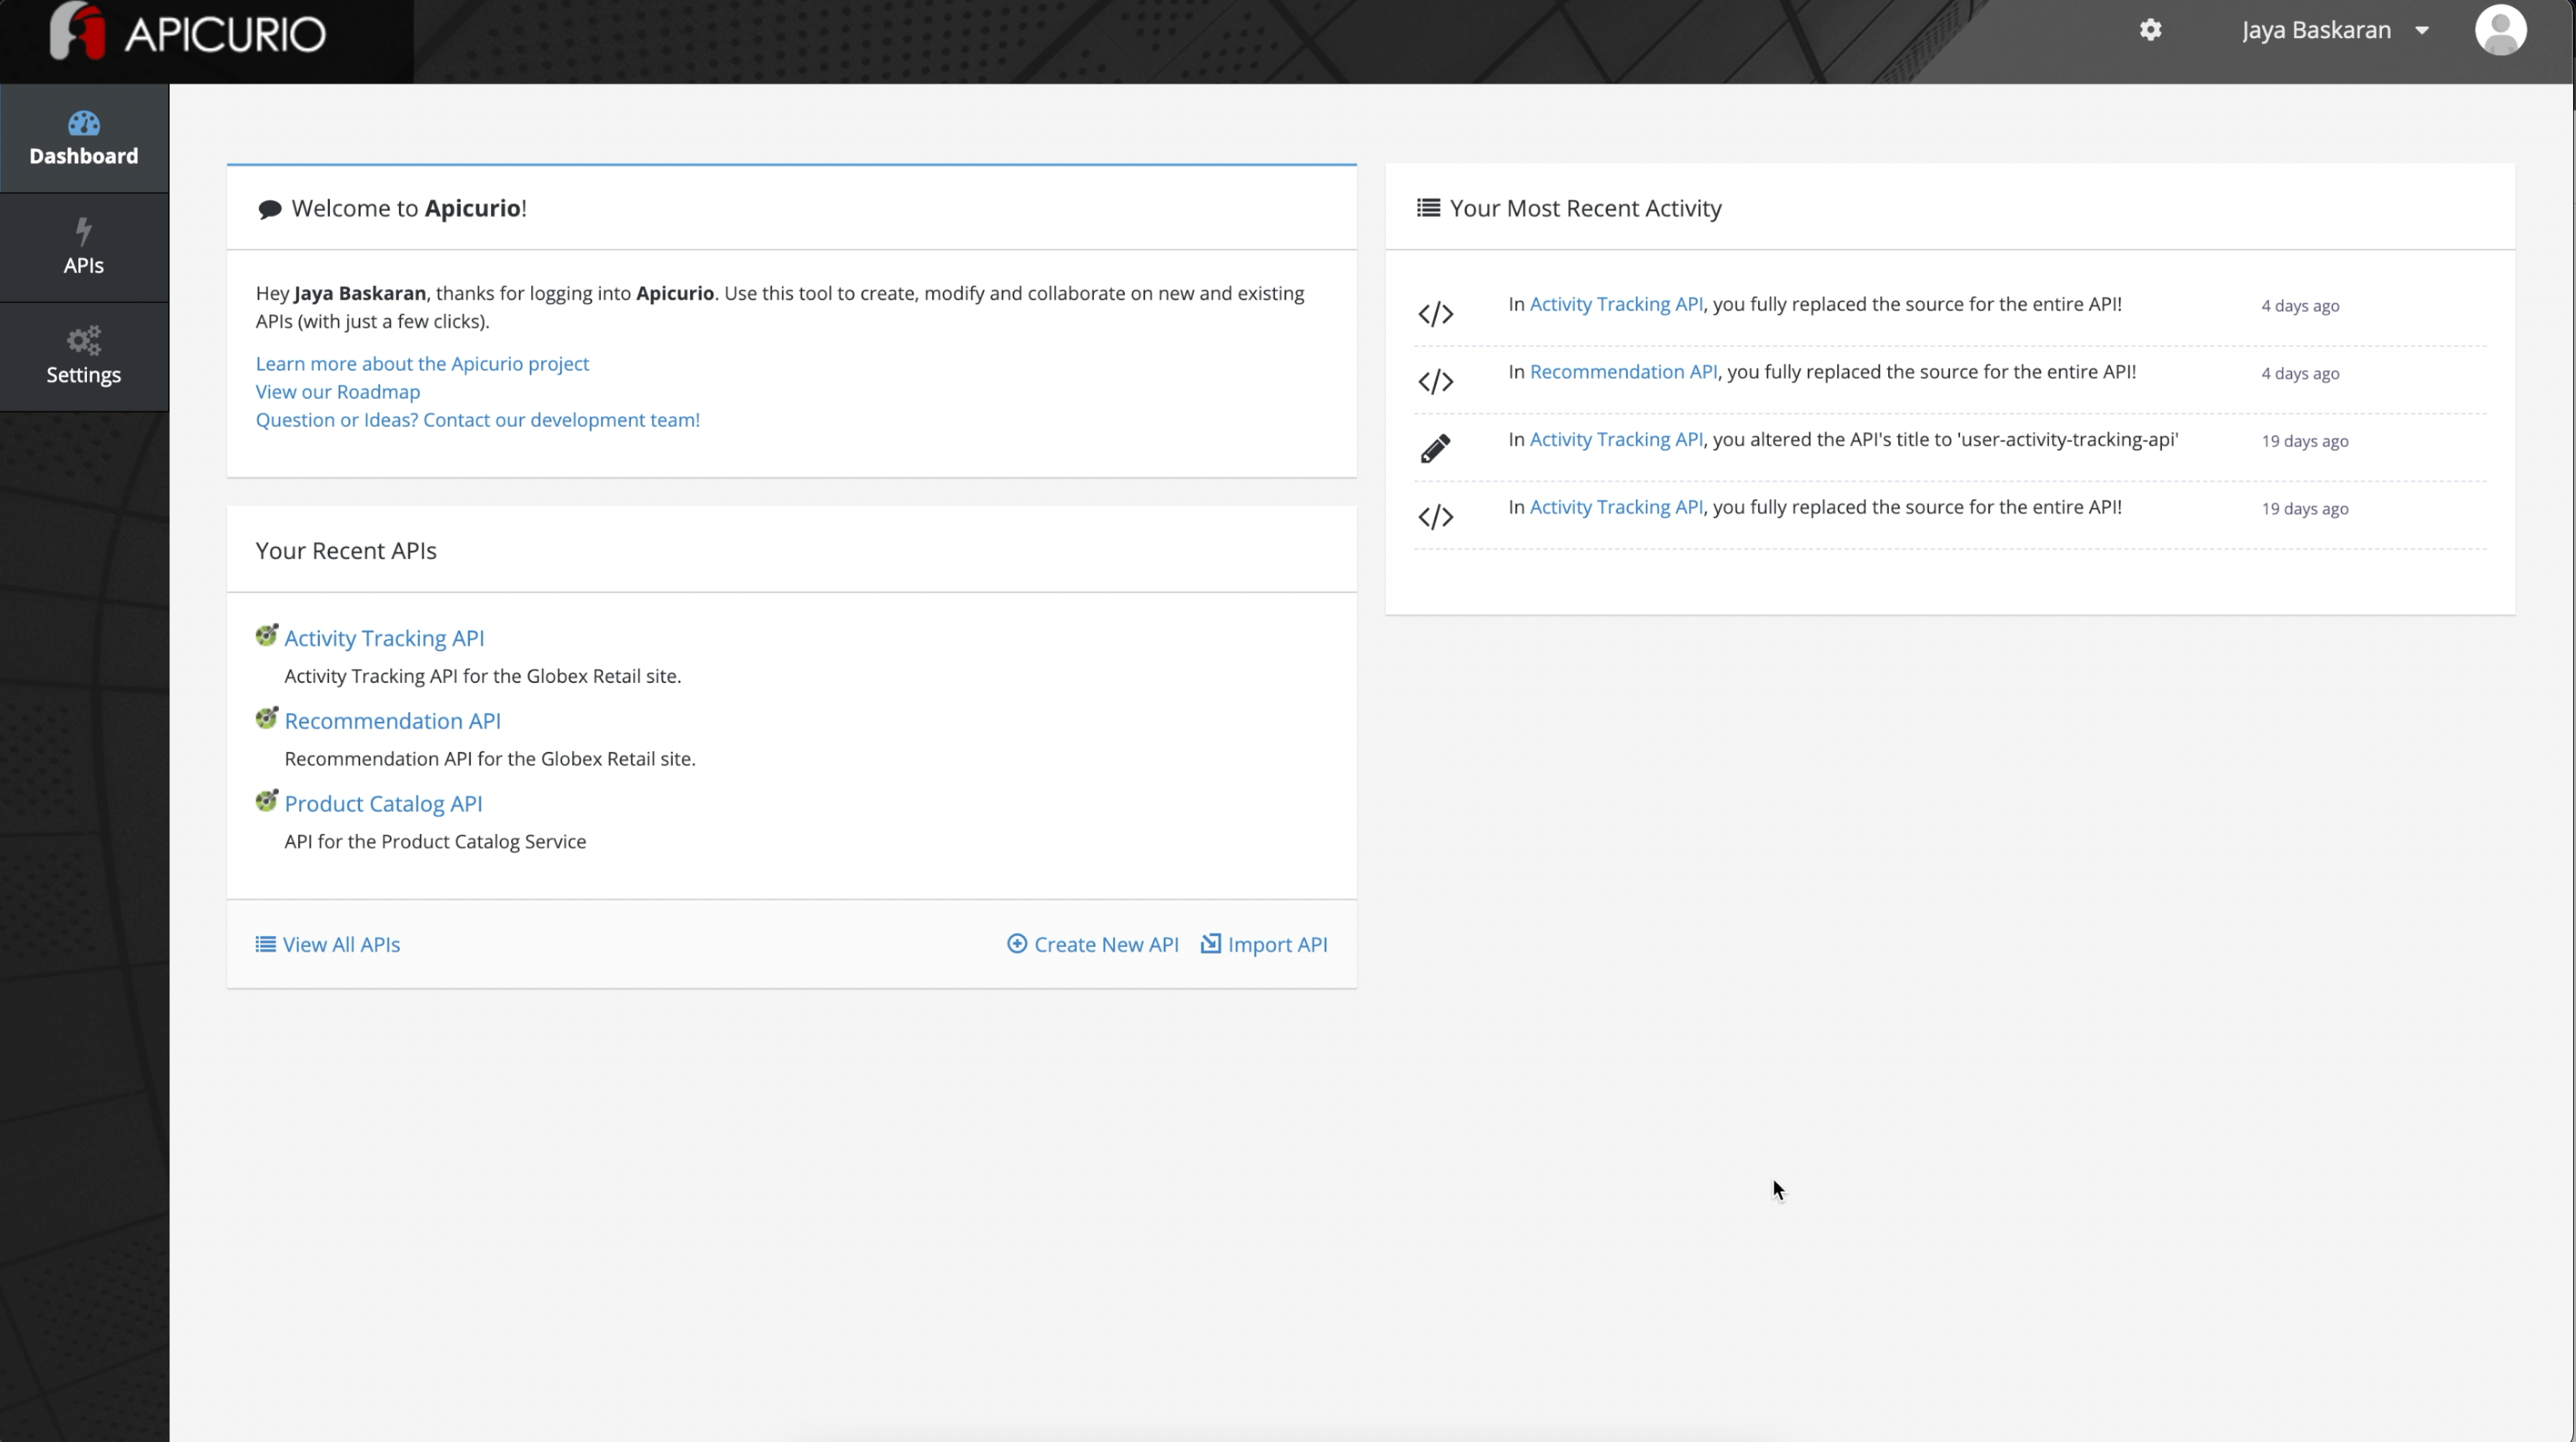Open Activity Tracking API link in first activity row
Image resolution: width=2576 pixels, height=1442 pixels.
tap(1616, 304)
